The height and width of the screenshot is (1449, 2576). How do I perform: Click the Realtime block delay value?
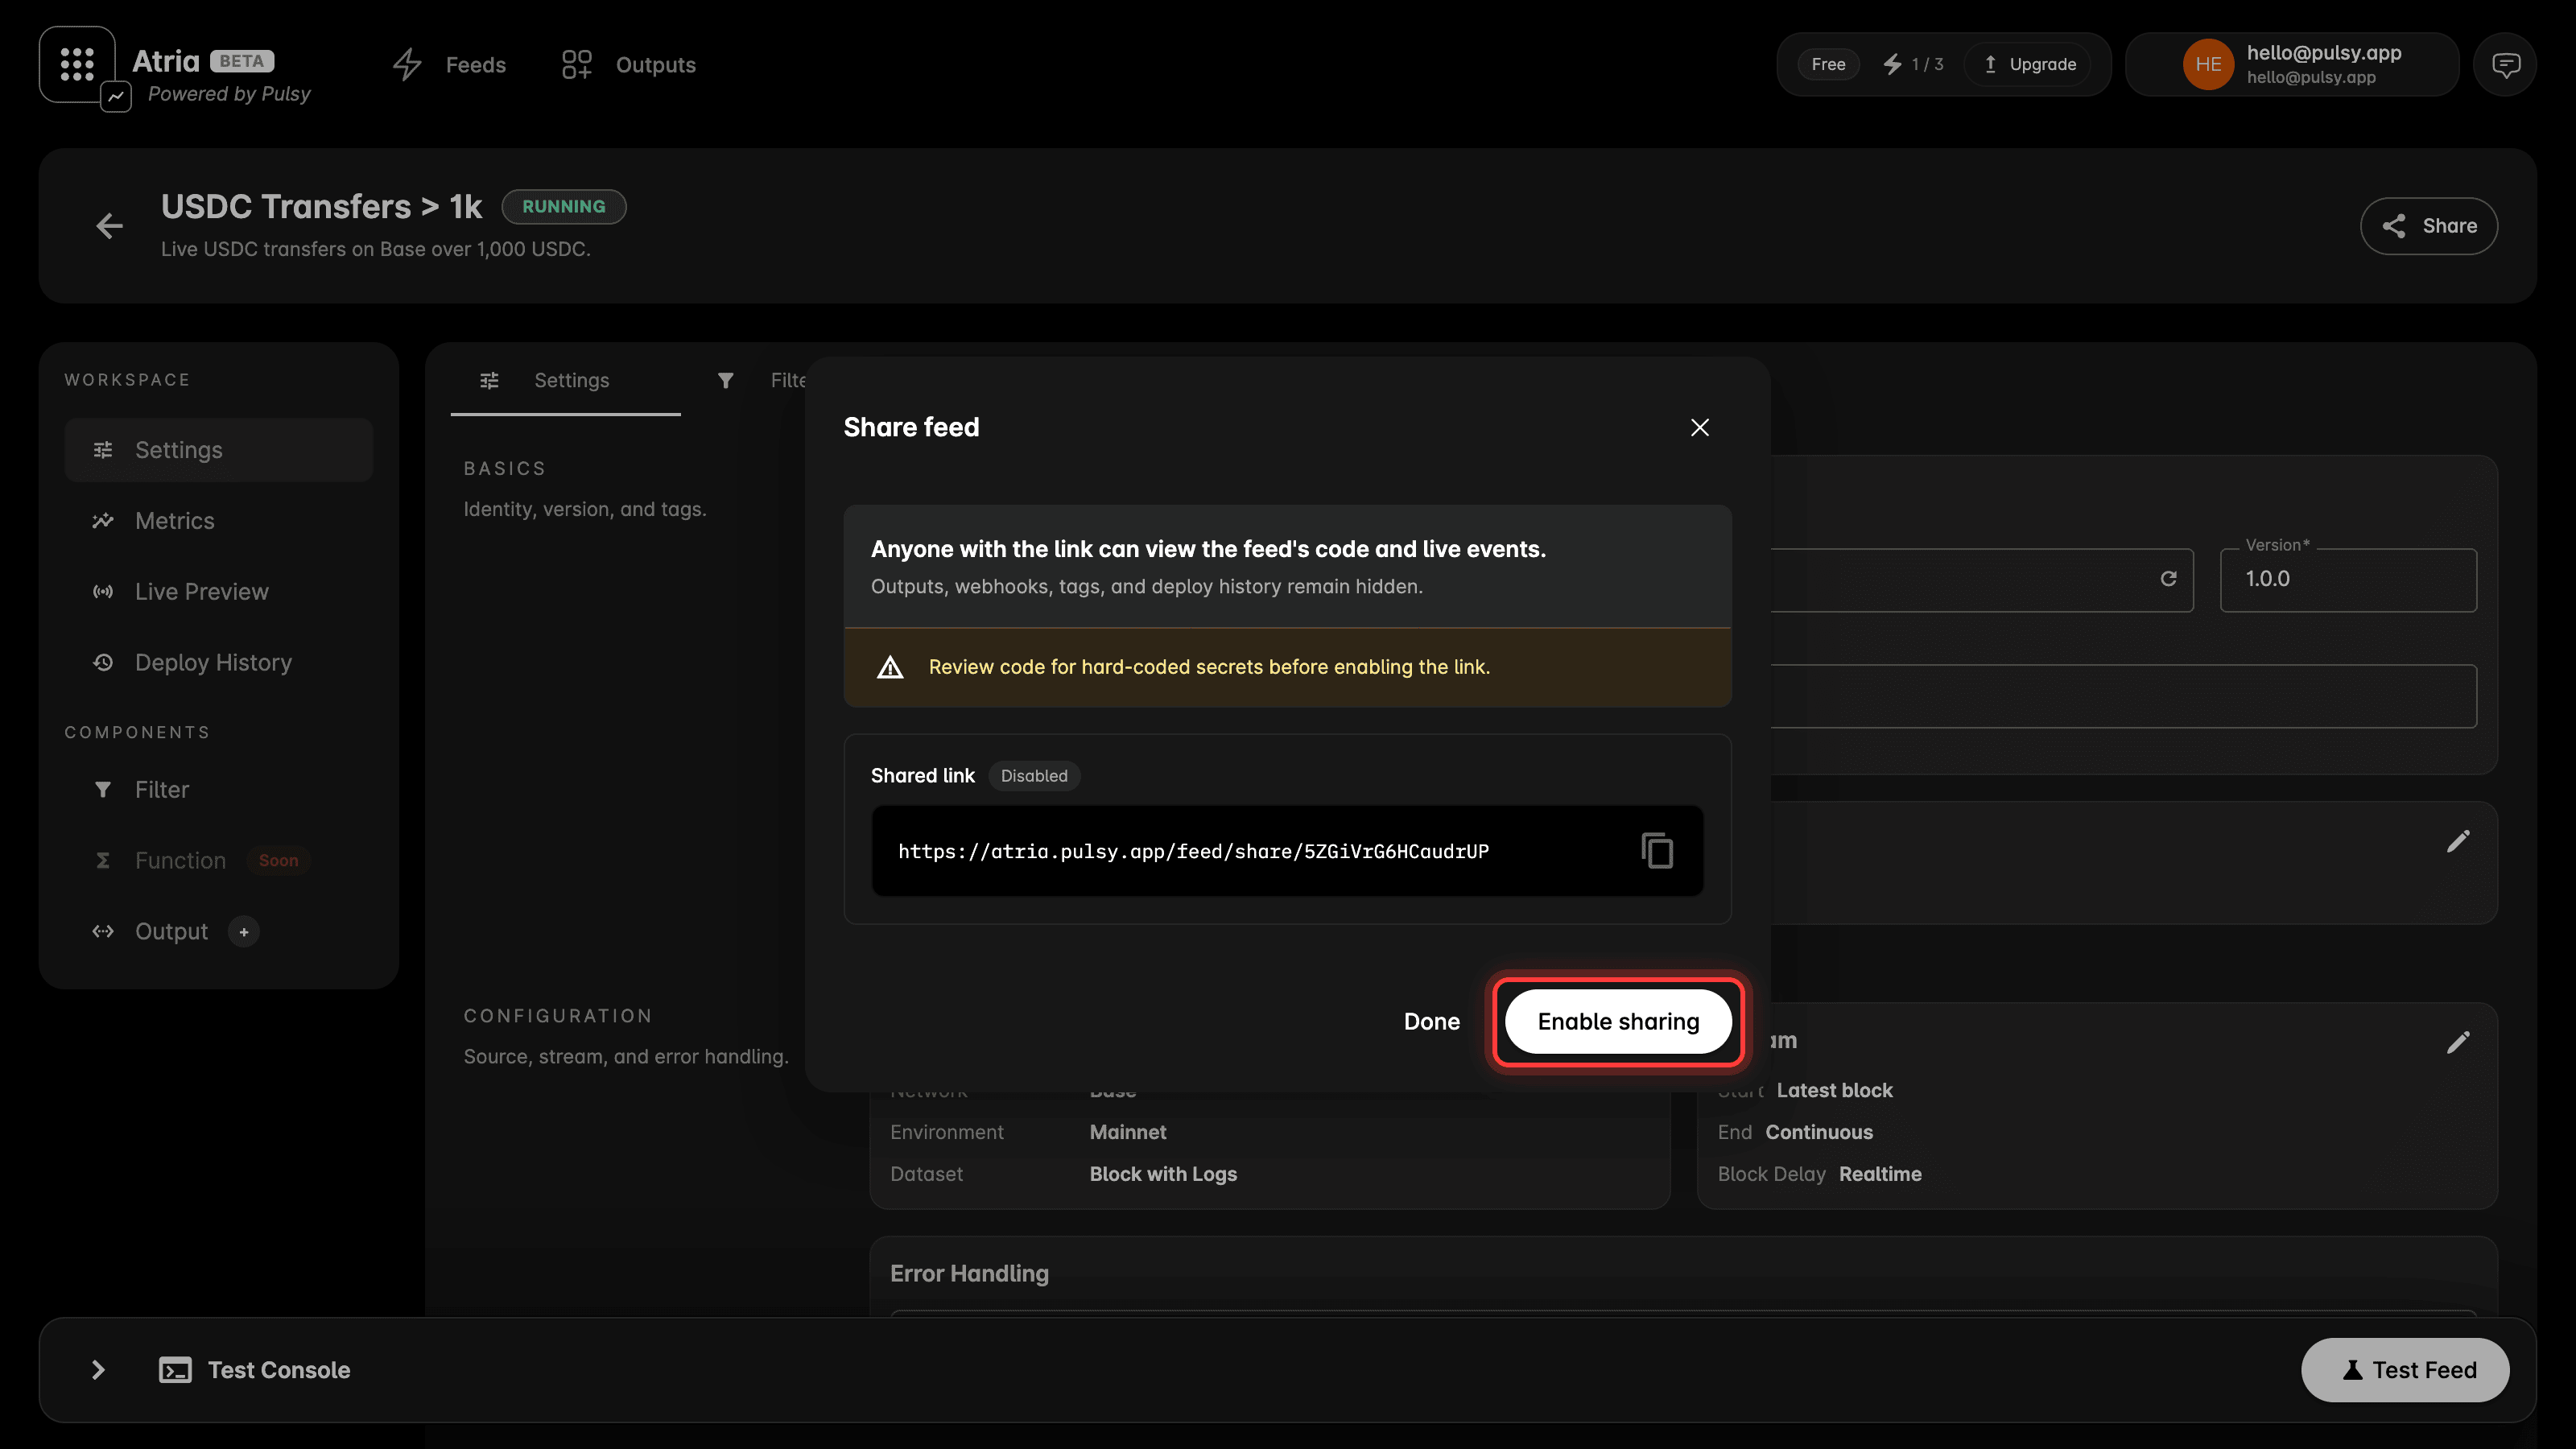coord(1880,1174)
